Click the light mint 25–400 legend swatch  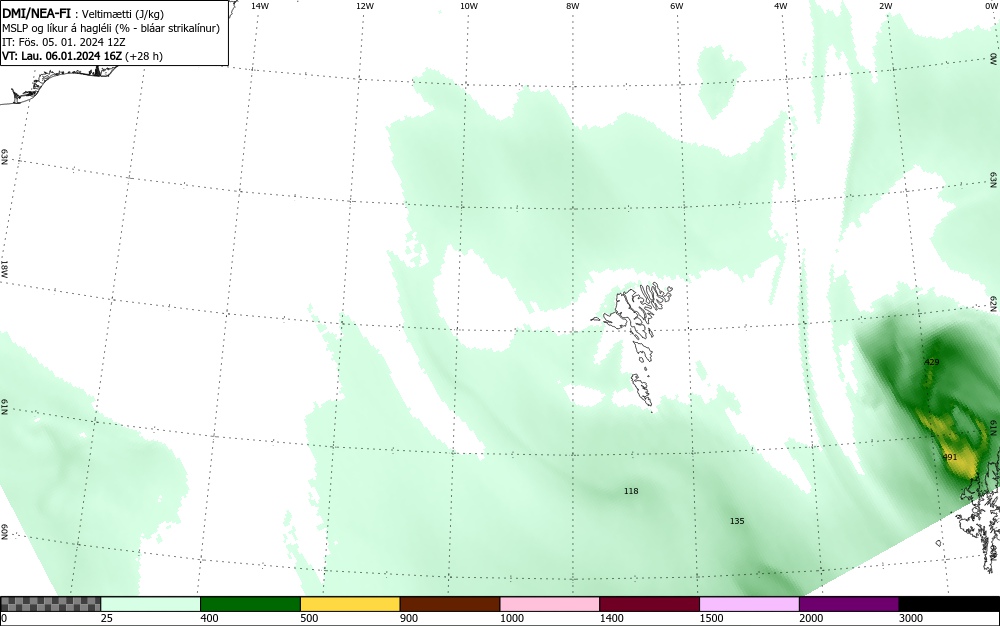coord(151,604)
